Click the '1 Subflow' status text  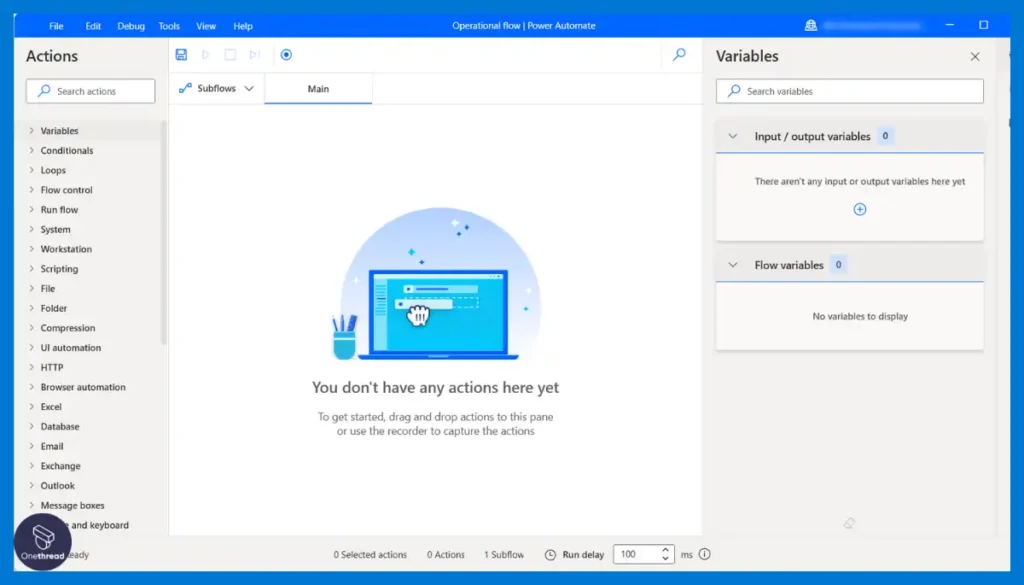tap(504, 555)
